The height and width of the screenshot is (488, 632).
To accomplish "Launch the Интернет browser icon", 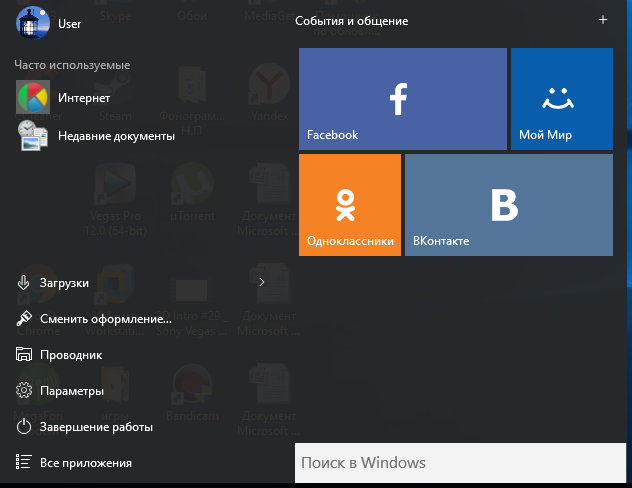I will (33, 97).
